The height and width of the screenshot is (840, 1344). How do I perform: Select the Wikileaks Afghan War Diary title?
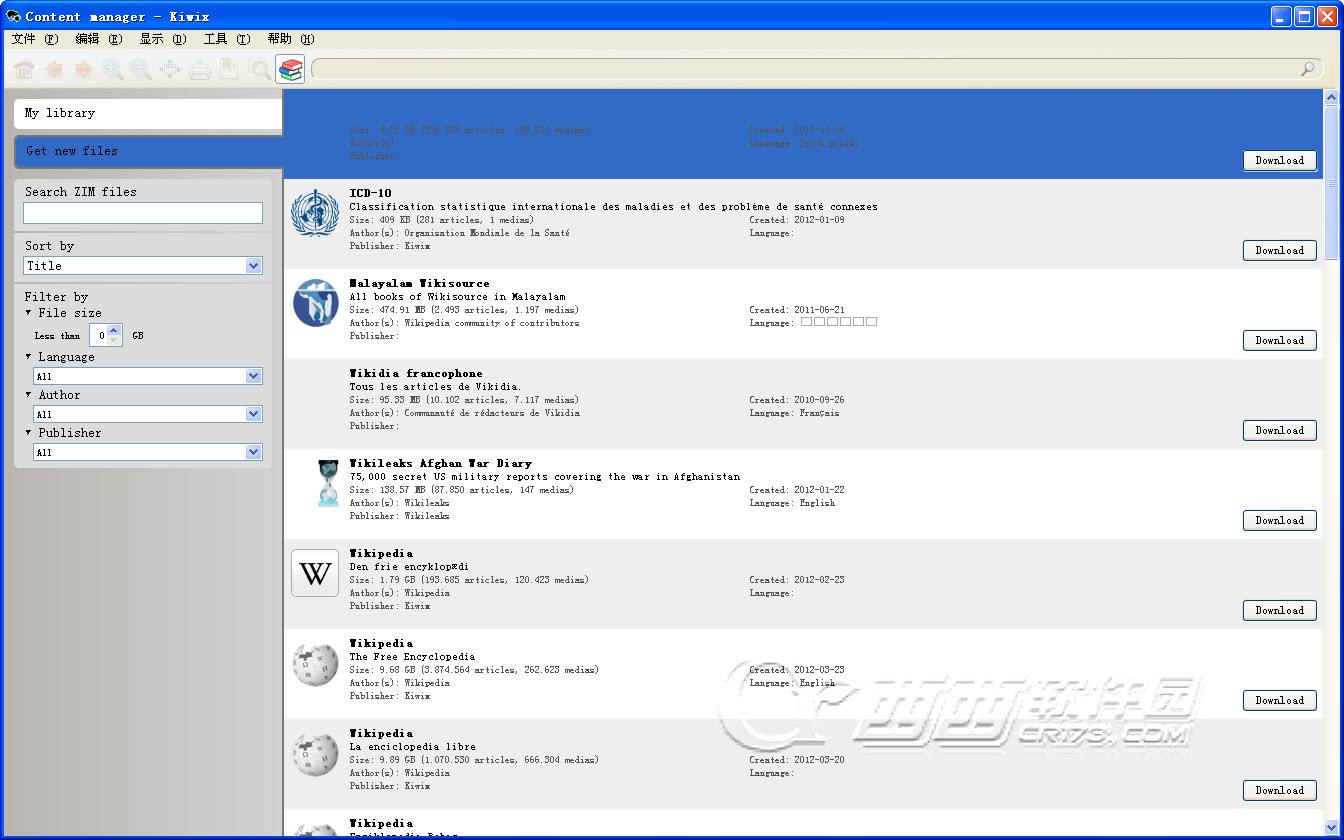click(x=441, y=463)
